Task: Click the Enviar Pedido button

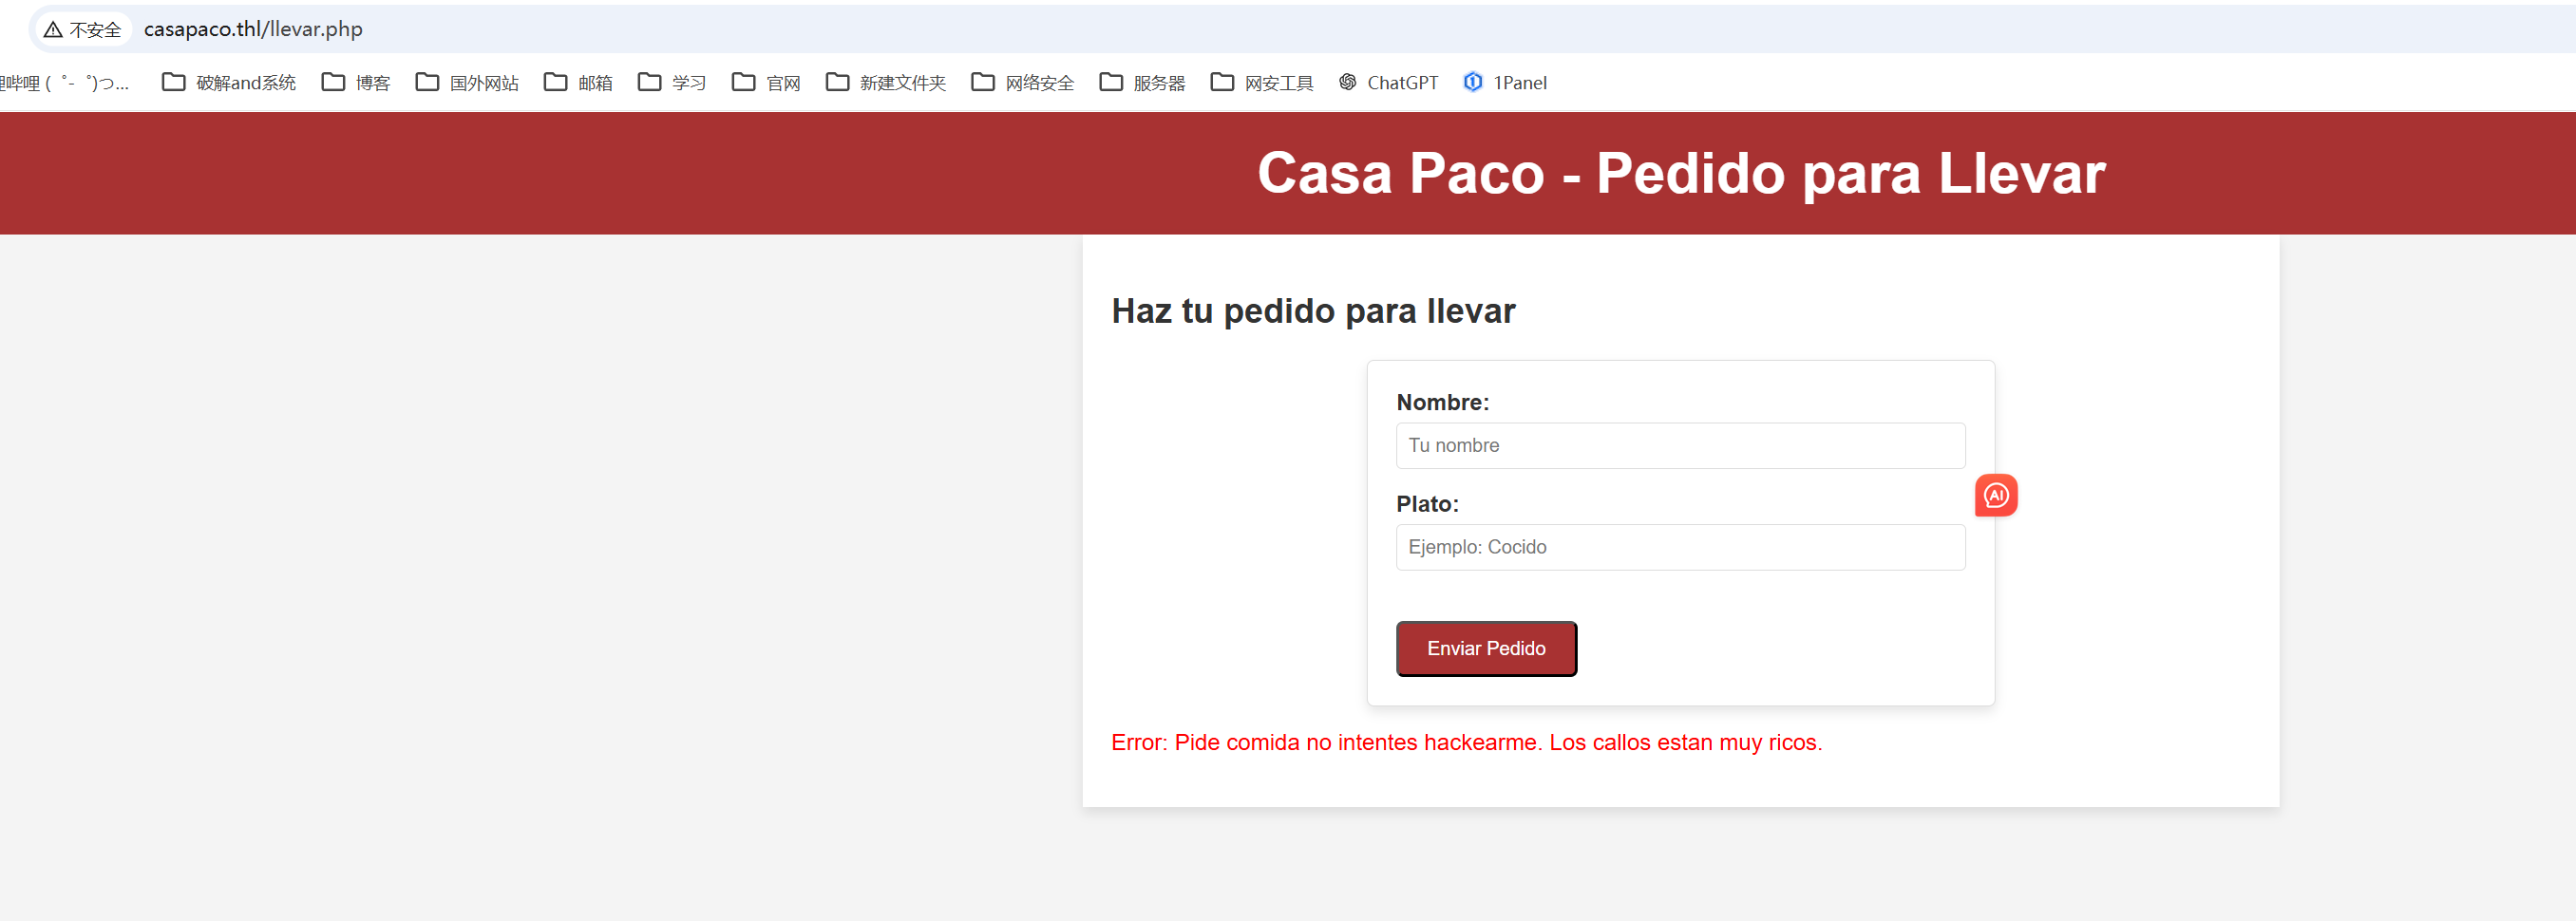Action: [1485, 648]
